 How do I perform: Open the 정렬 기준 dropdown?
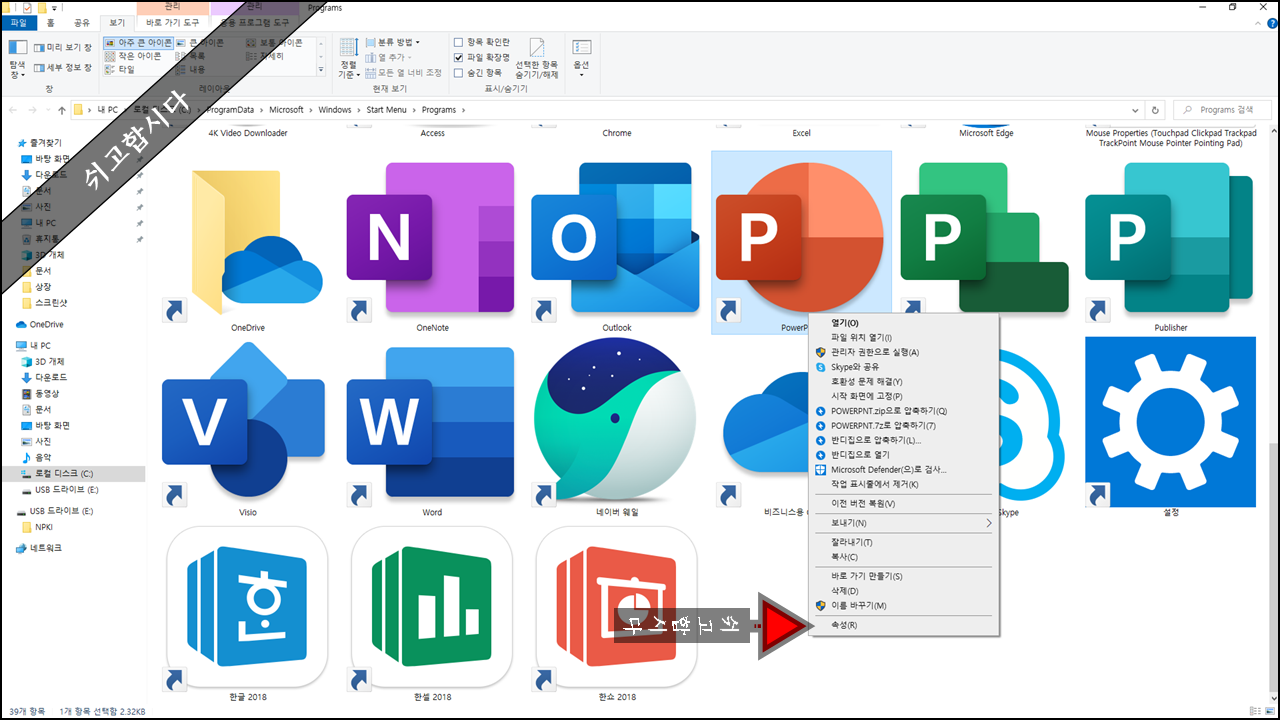click(348, 58)
